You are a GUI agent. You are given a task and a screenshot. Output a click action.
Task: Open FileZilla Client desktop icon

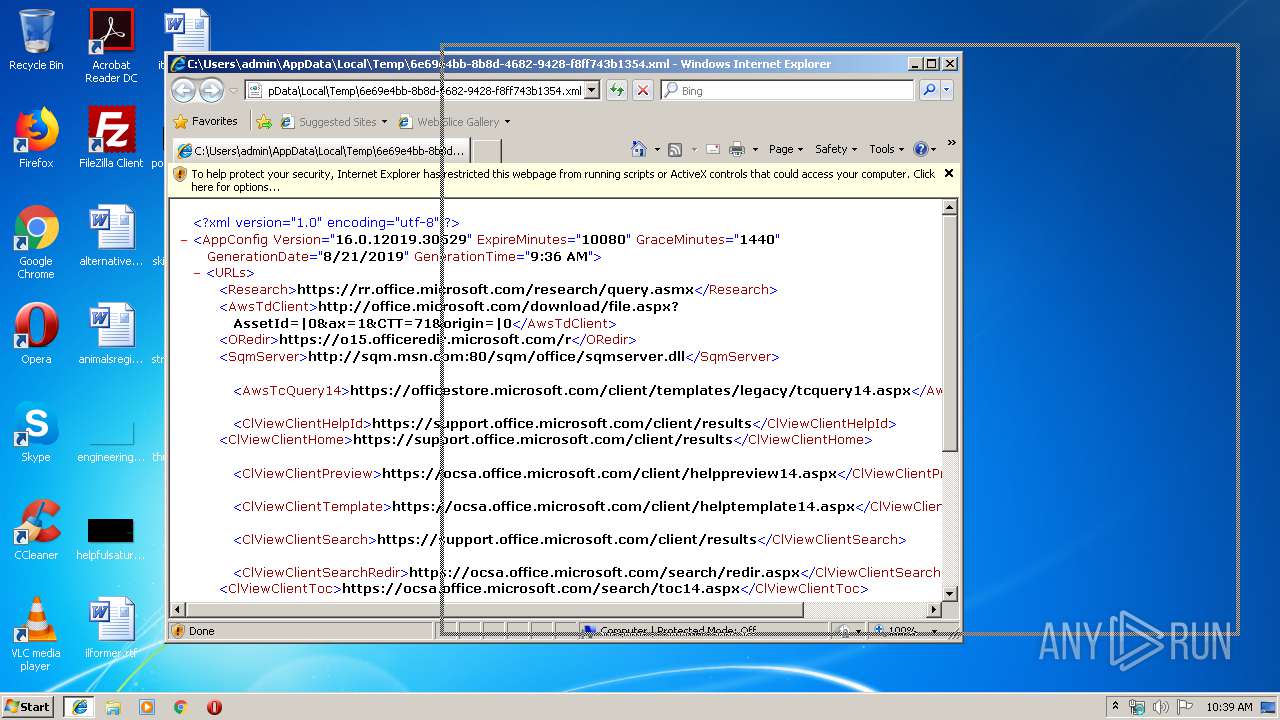pos(111,138)
